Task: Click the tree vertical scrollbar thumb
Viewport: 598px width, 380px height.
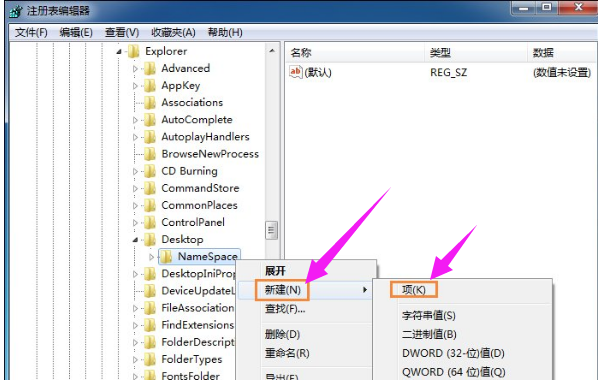Action: (x=272, y=230)
